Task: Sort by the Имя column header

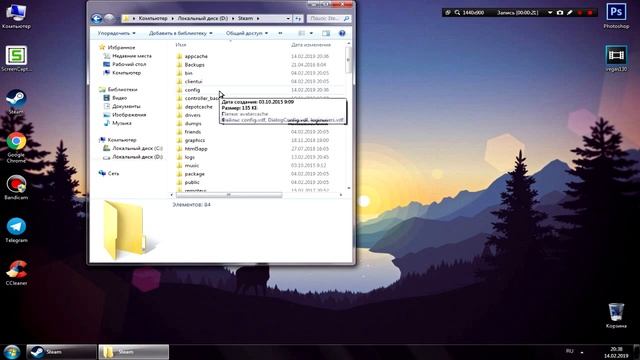Action: coord(181,44)
